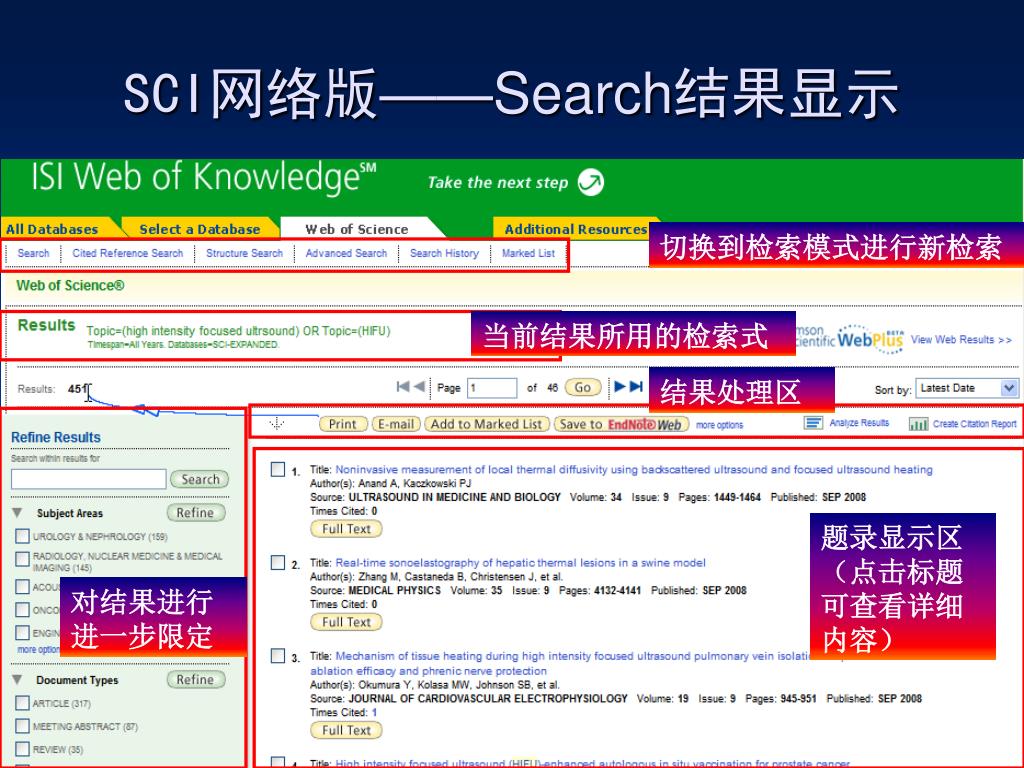
Task: Click the Topic=(high intensity focused ultrsound) query text
Action: [x=238, y=330]
